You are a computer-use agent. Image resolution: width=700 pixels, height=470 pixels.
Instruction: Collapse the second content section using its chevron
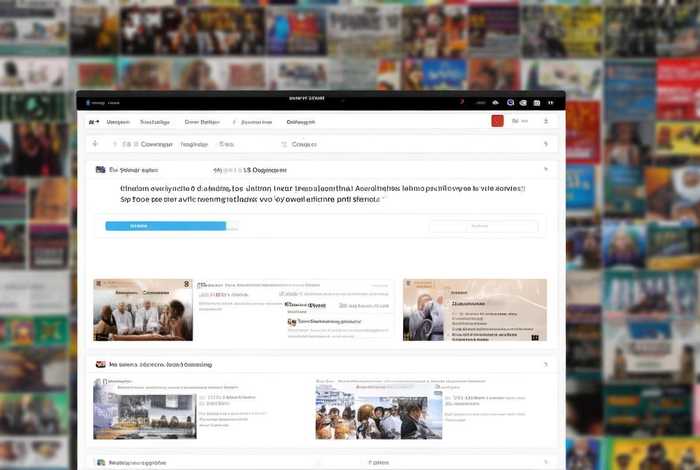pos(545,365)
